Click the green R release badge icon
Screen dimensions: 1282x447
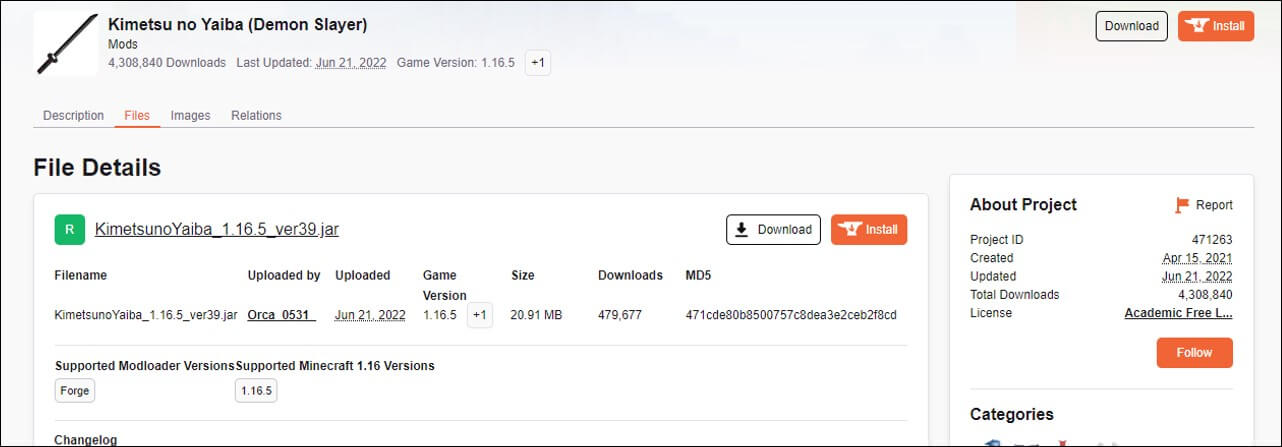click(x=69, y=229)
